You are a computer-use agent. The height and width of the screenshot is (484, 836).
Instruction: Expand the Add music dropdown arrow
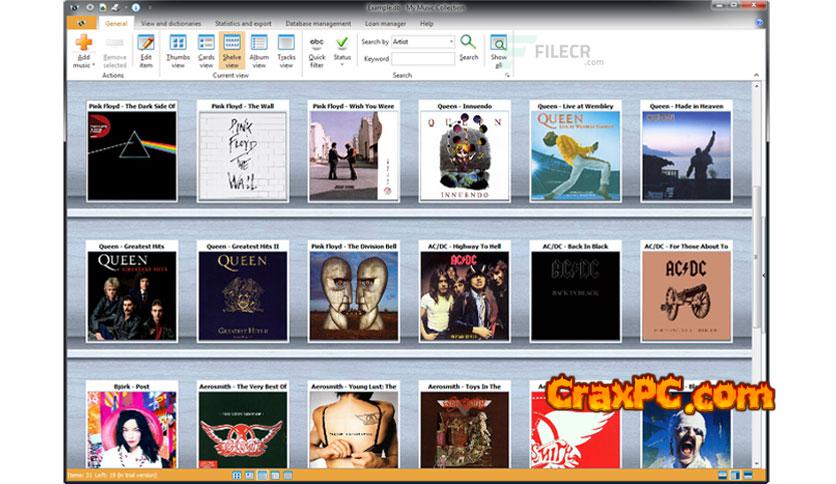93,65
